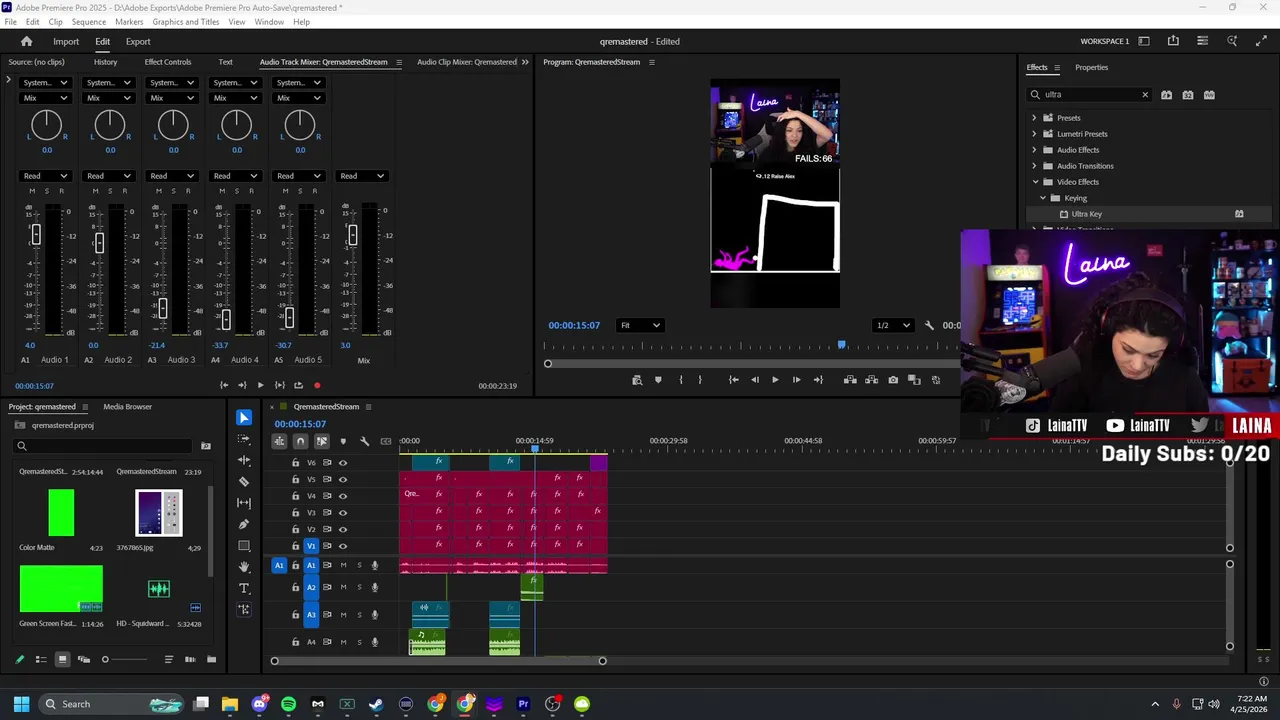The width and height of the screenshot is (1280, 720).
Task: Switch project panel to list view
Action: pos(41,659)
